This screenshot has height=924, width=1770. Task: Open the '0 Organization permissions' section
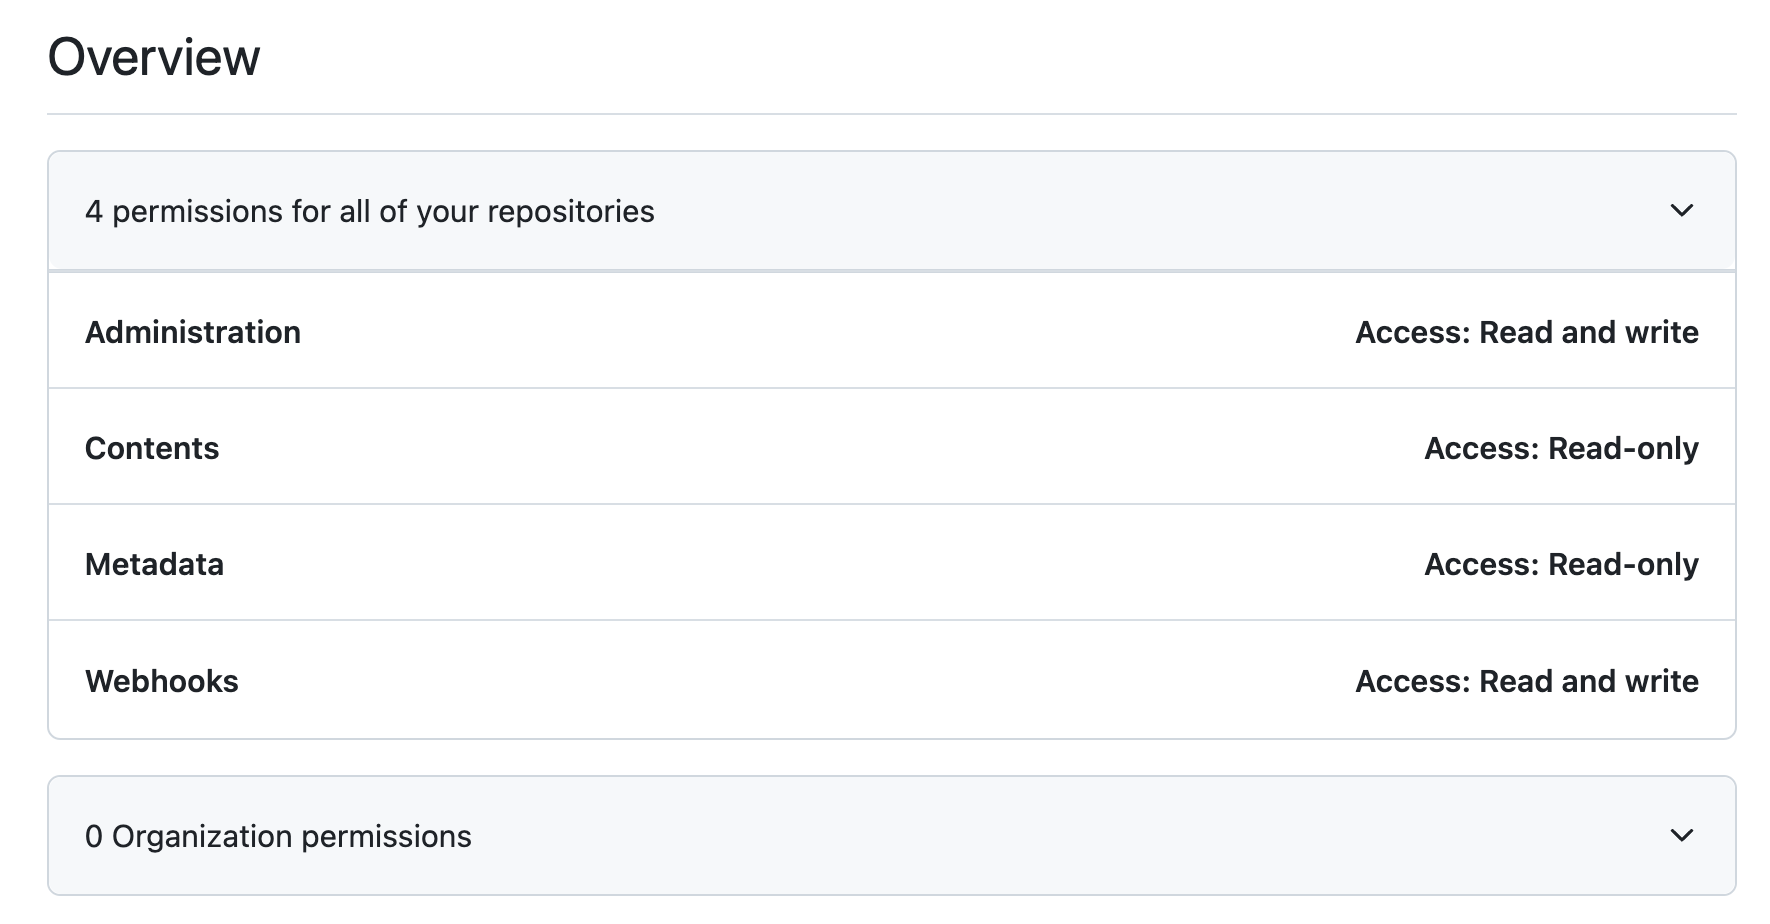(x=891, y=835)
